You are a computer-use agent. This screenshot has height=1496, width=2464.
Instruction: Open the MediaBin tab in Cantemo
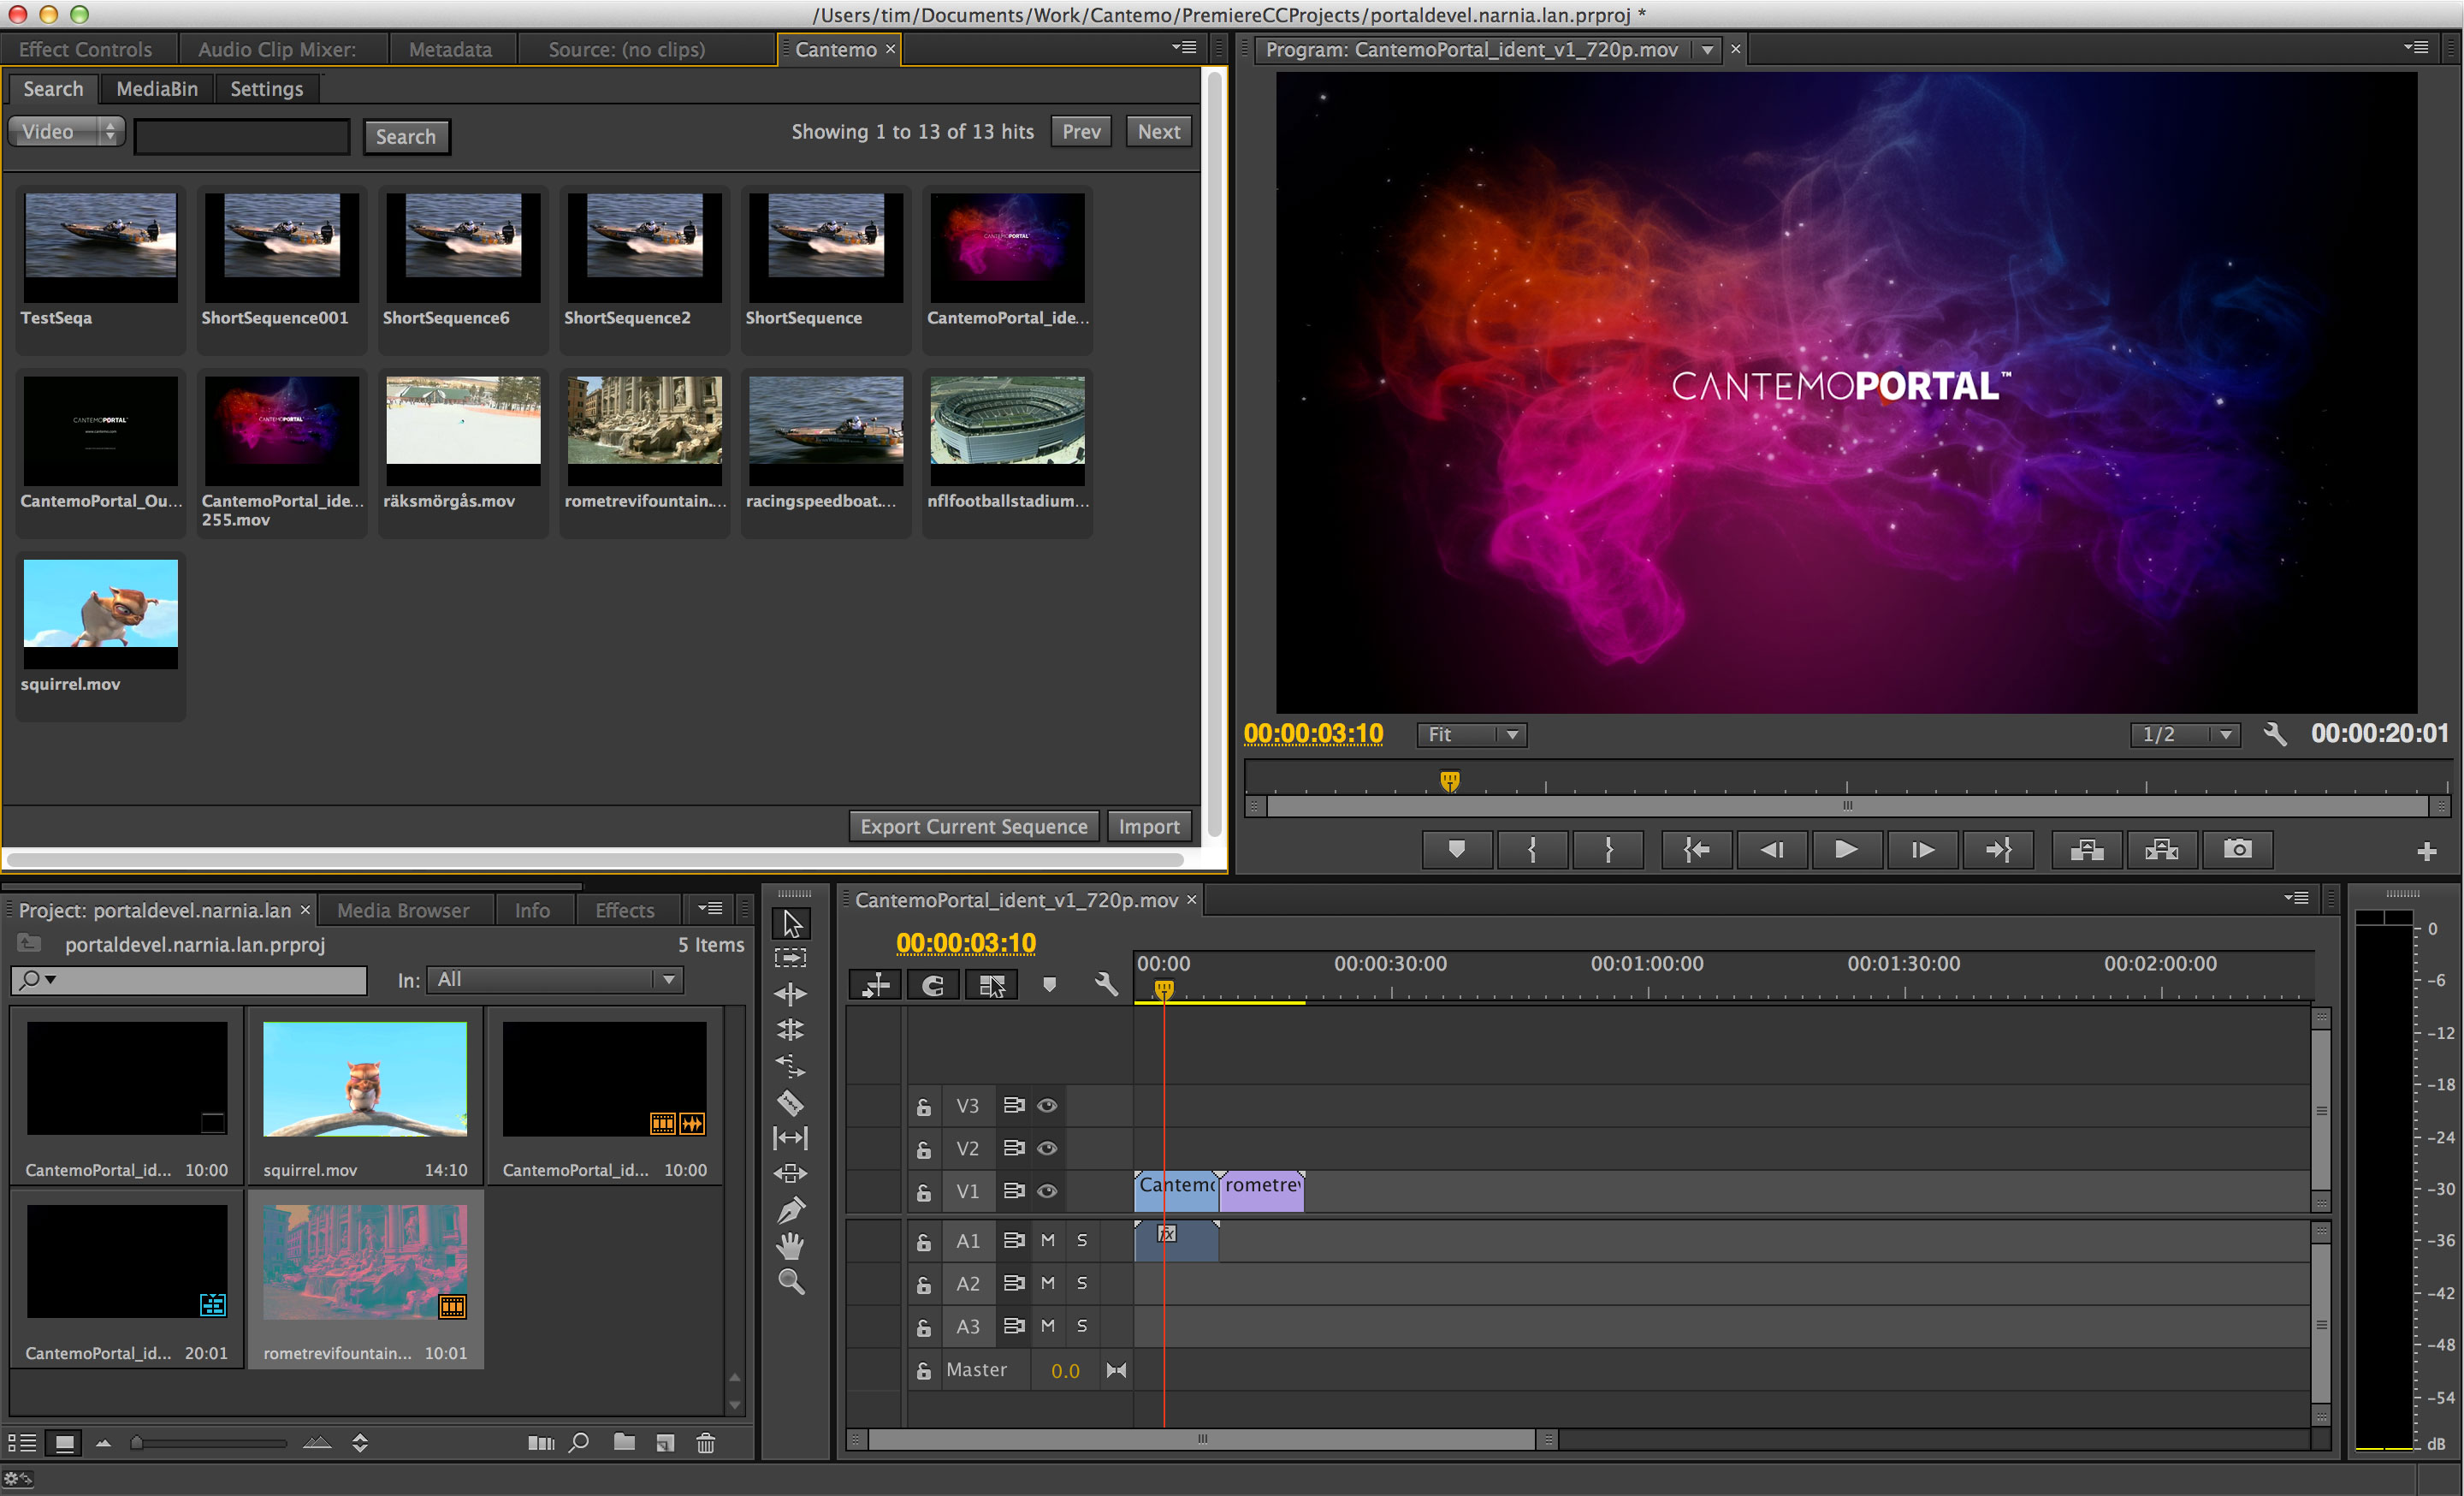pos(157,89)
